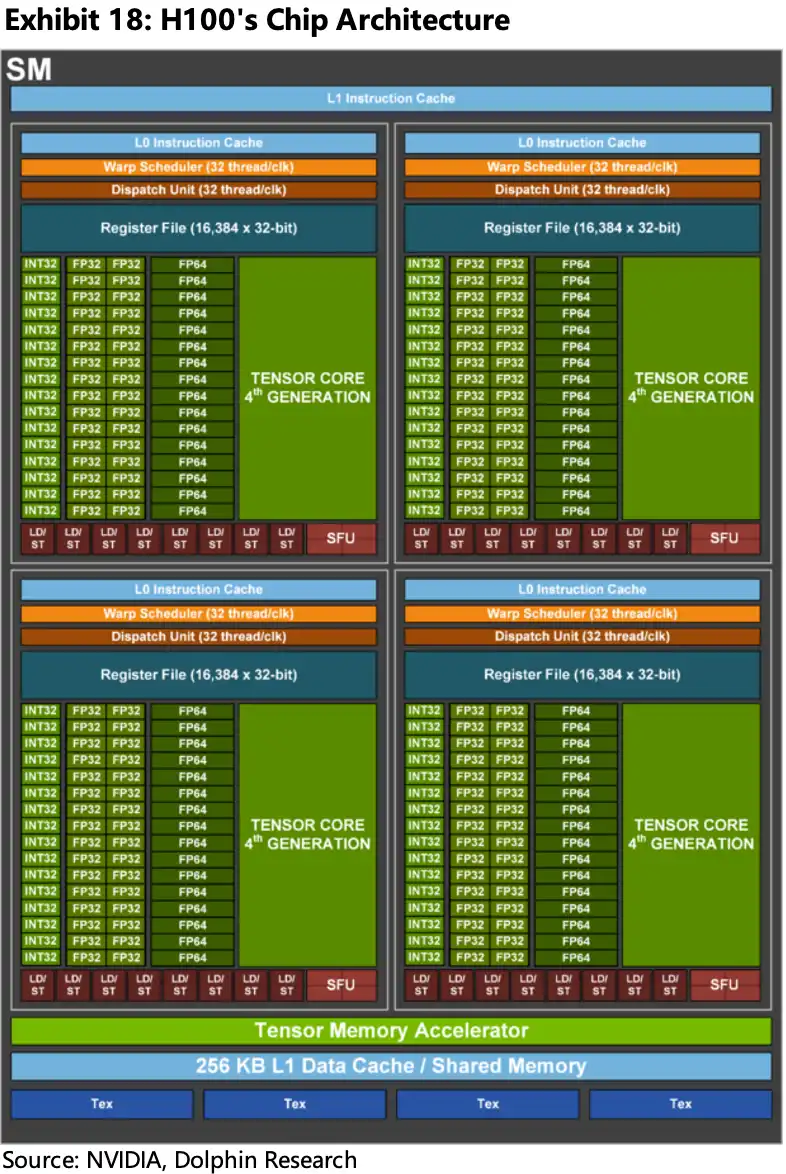The height and width of the screenshot is (1174, 786).
Task: Click the leftmost 'Tex' block
Action: [102, 1104]
